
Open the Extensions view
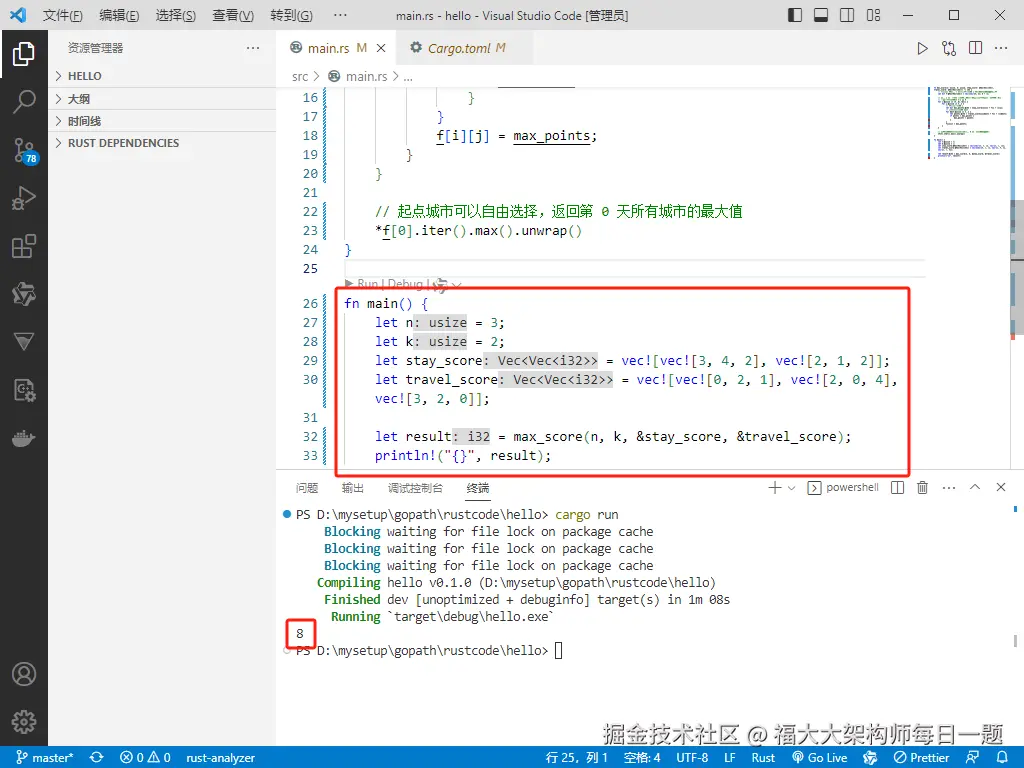(x=24, y=246)
